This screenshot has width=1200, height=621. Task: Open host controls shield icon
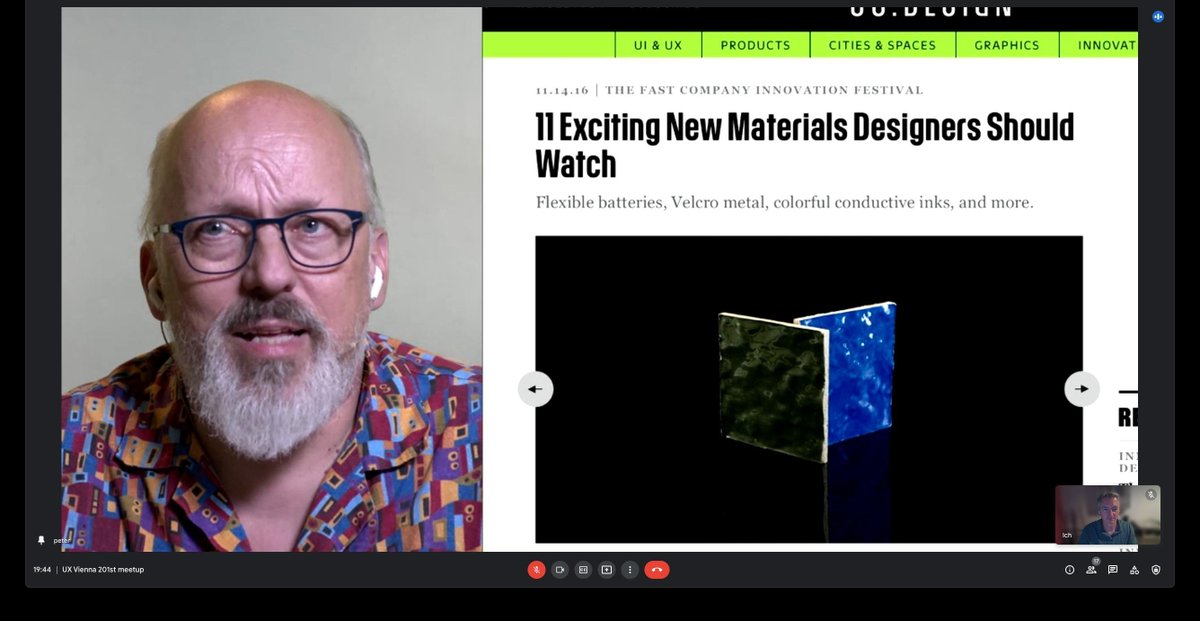pyautogui.click(x=1156, y=570)
